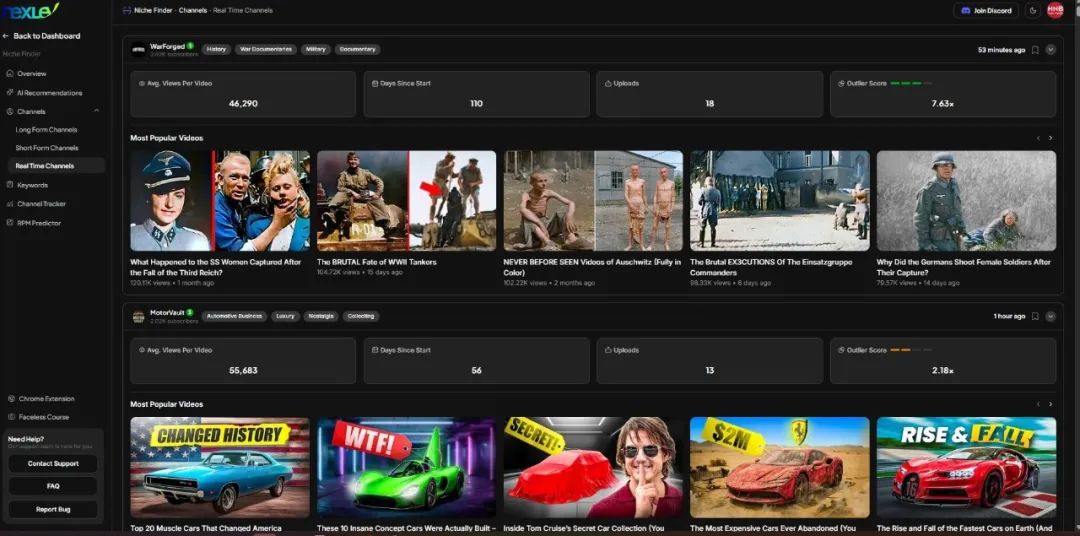The image size is (1080, 536).
Task: Show next WarForged popular videos arrow
Action: pyautogui.click(x=1050, y=138)
